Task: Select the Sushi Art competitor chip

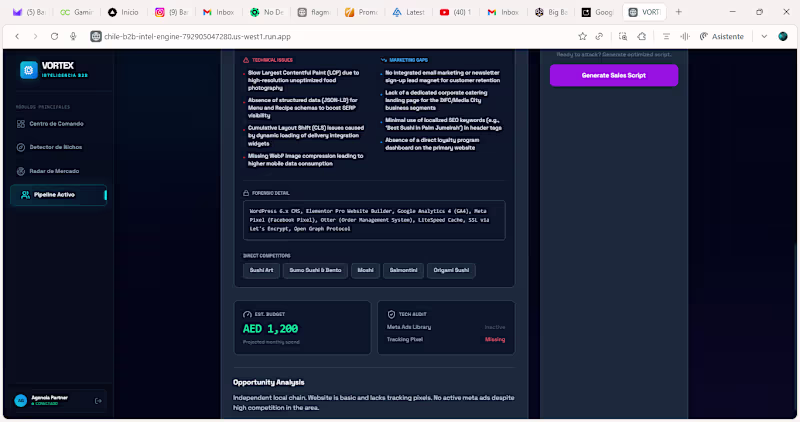Action: (x=261, y=270)
